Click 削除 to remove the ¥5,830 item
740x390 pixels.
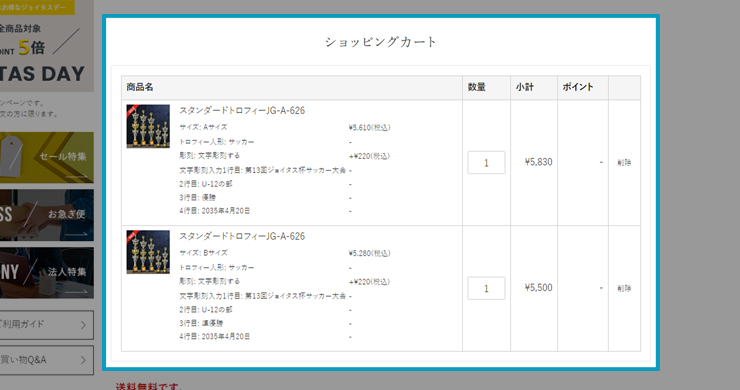coord(624,162)
